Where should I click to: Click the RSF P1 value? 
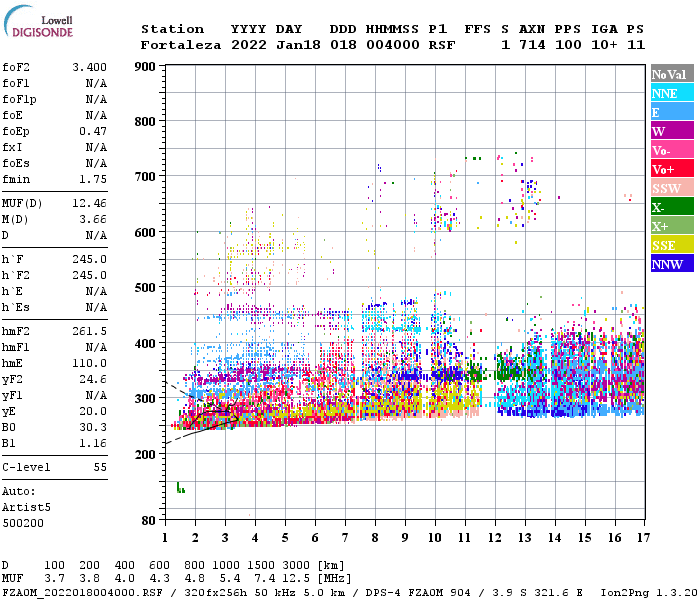pyautogui.click(x=442, y=45)
